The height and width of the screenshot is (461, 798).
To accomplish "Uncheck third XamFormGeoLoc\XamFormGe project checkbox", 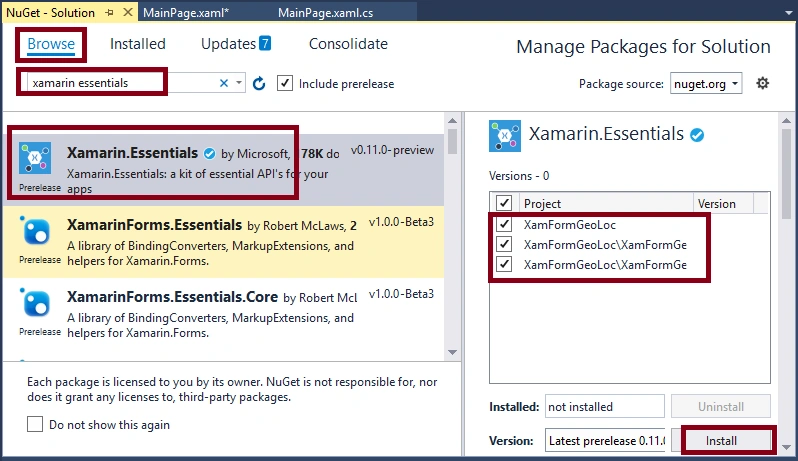I will 504,264.
